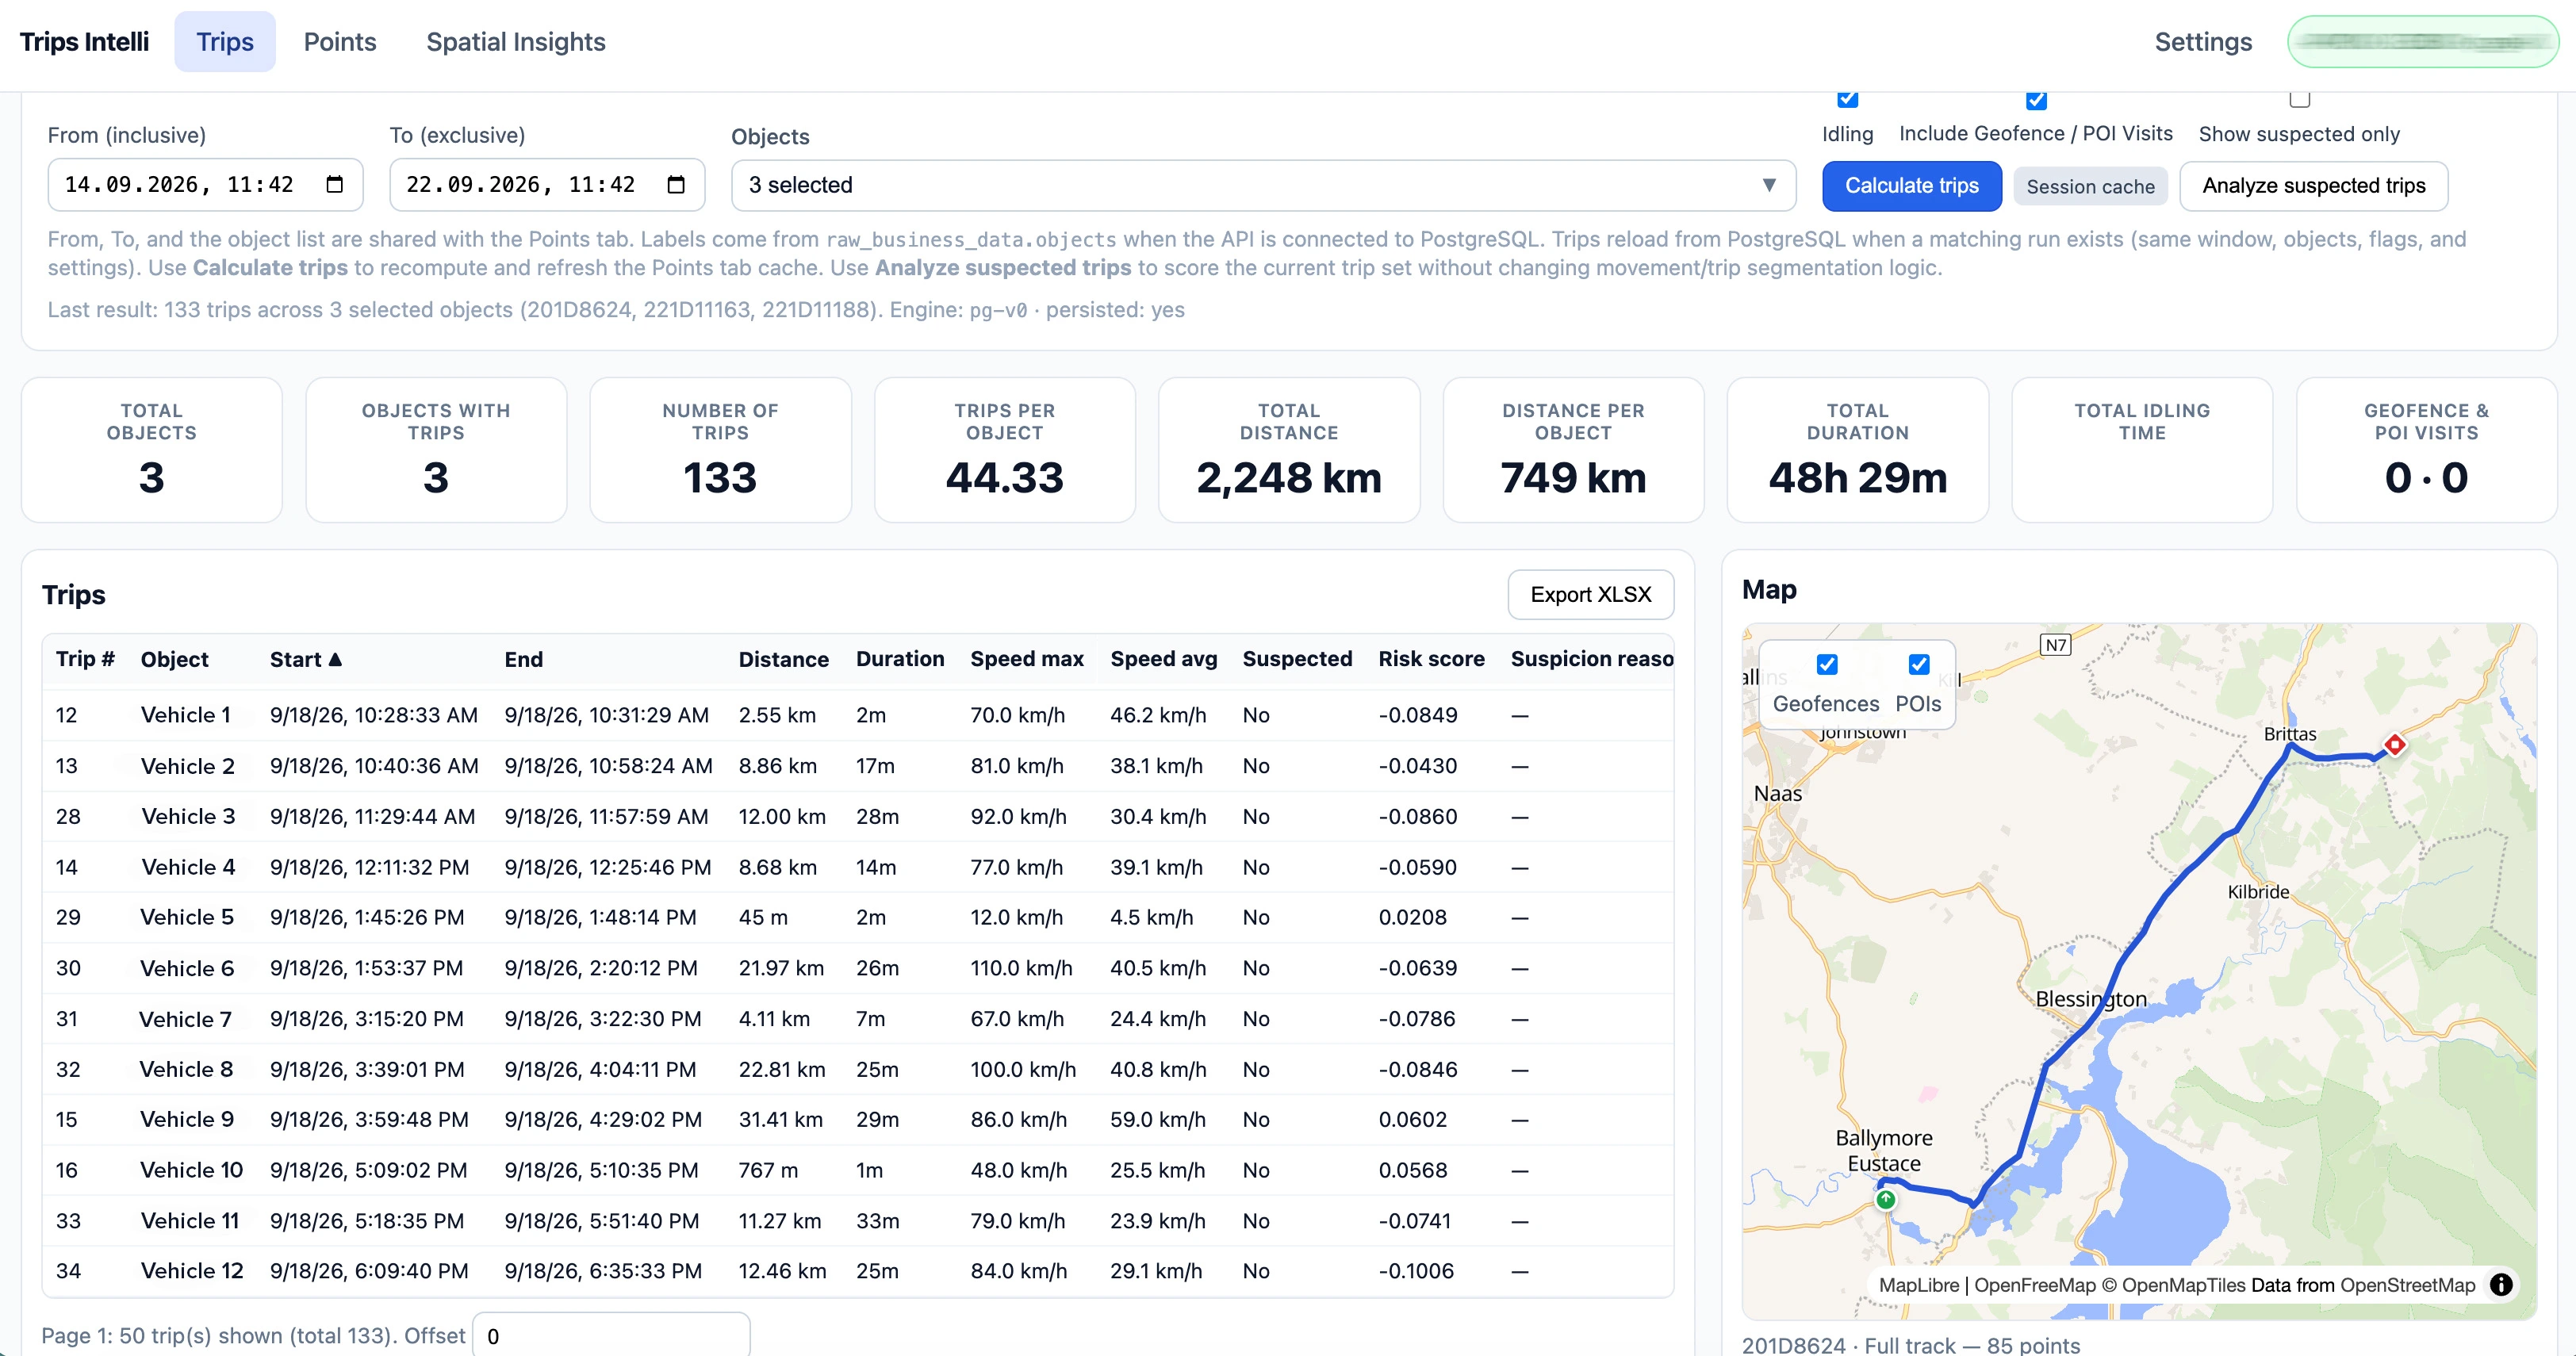The height and width of the screenshot is (1356, 2576).
Task: Click the Trips Per Object card 44.33
Action: point(1005,450)
